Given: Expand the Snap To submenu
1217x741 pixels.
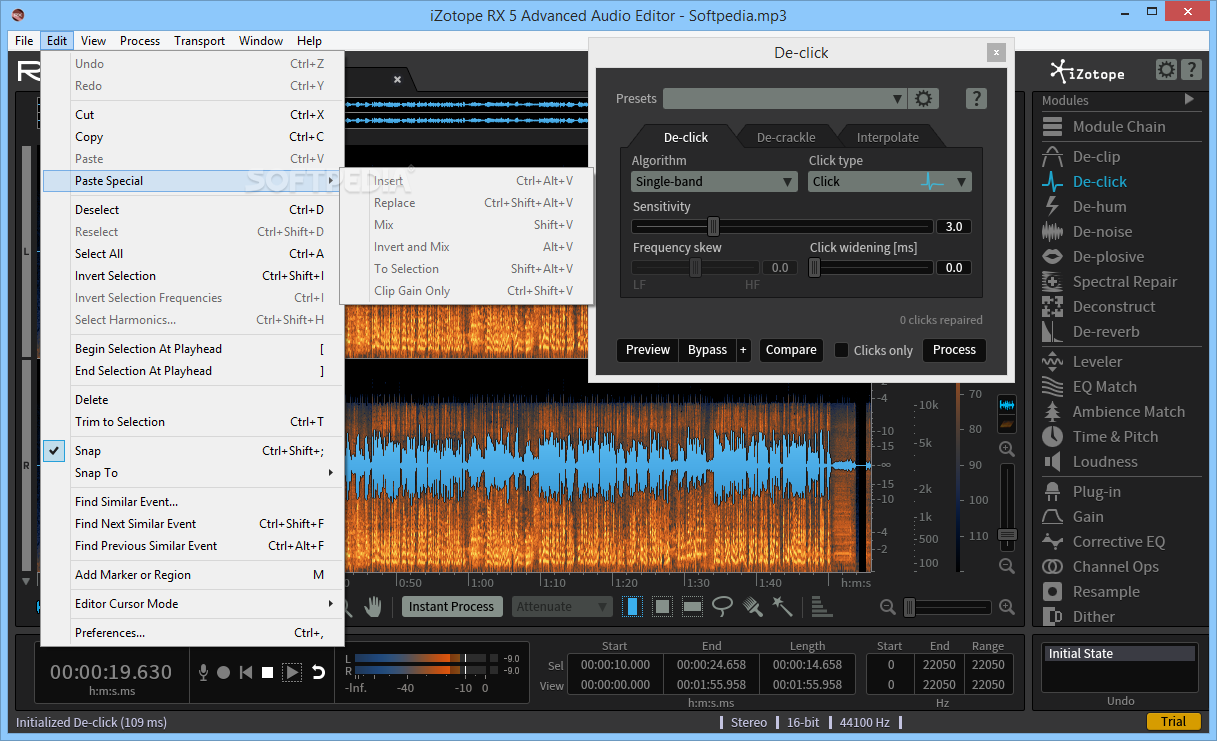Looking at the screenshot, I should (193, 473).
